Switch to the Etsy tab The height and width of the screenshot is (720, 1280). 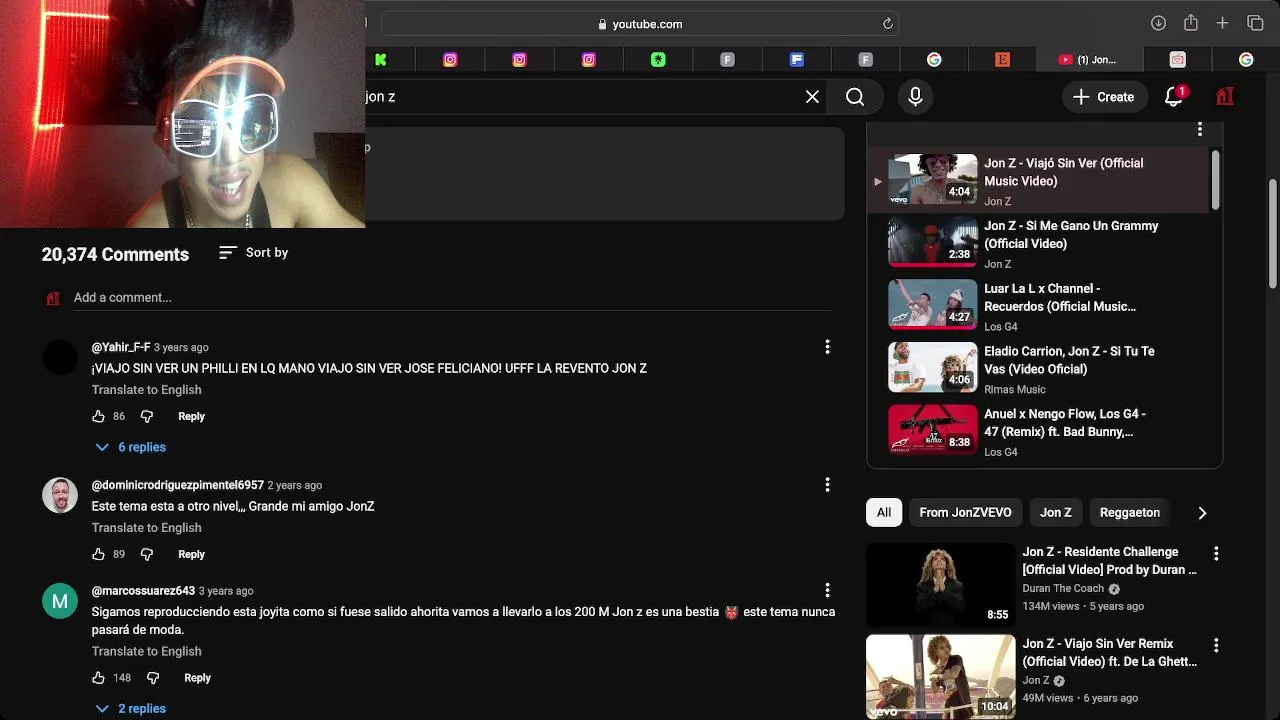(1002, 60)
